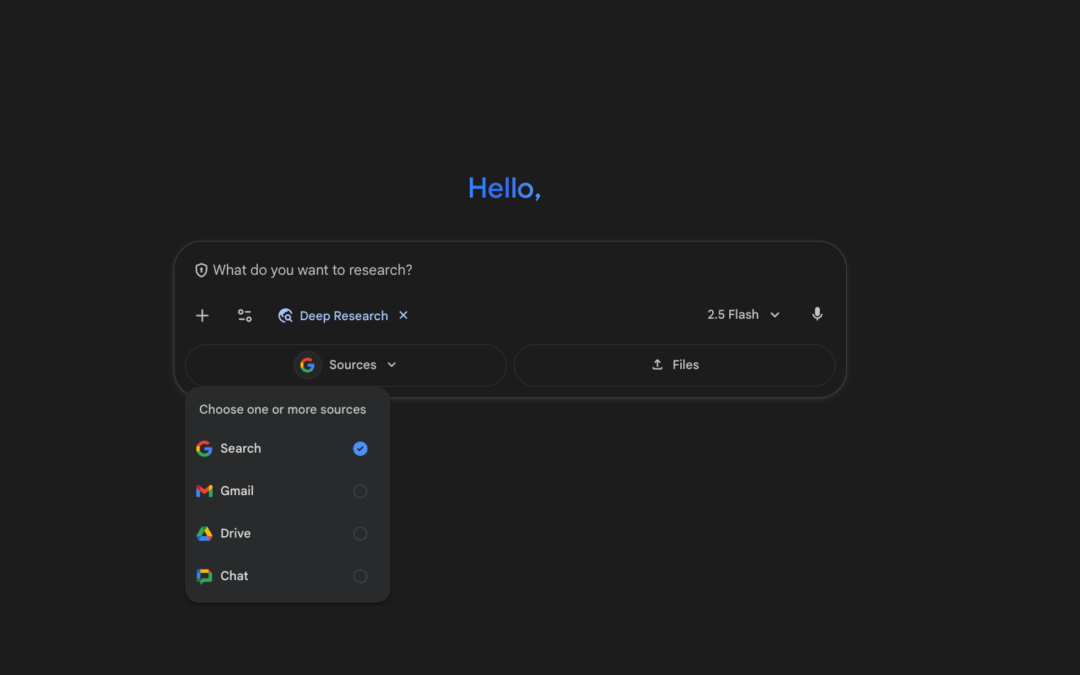Click the Google G icon on the Sources button
Image resolution: width=1080 pixels, height=675 pixels.
(x=307, y=364)
